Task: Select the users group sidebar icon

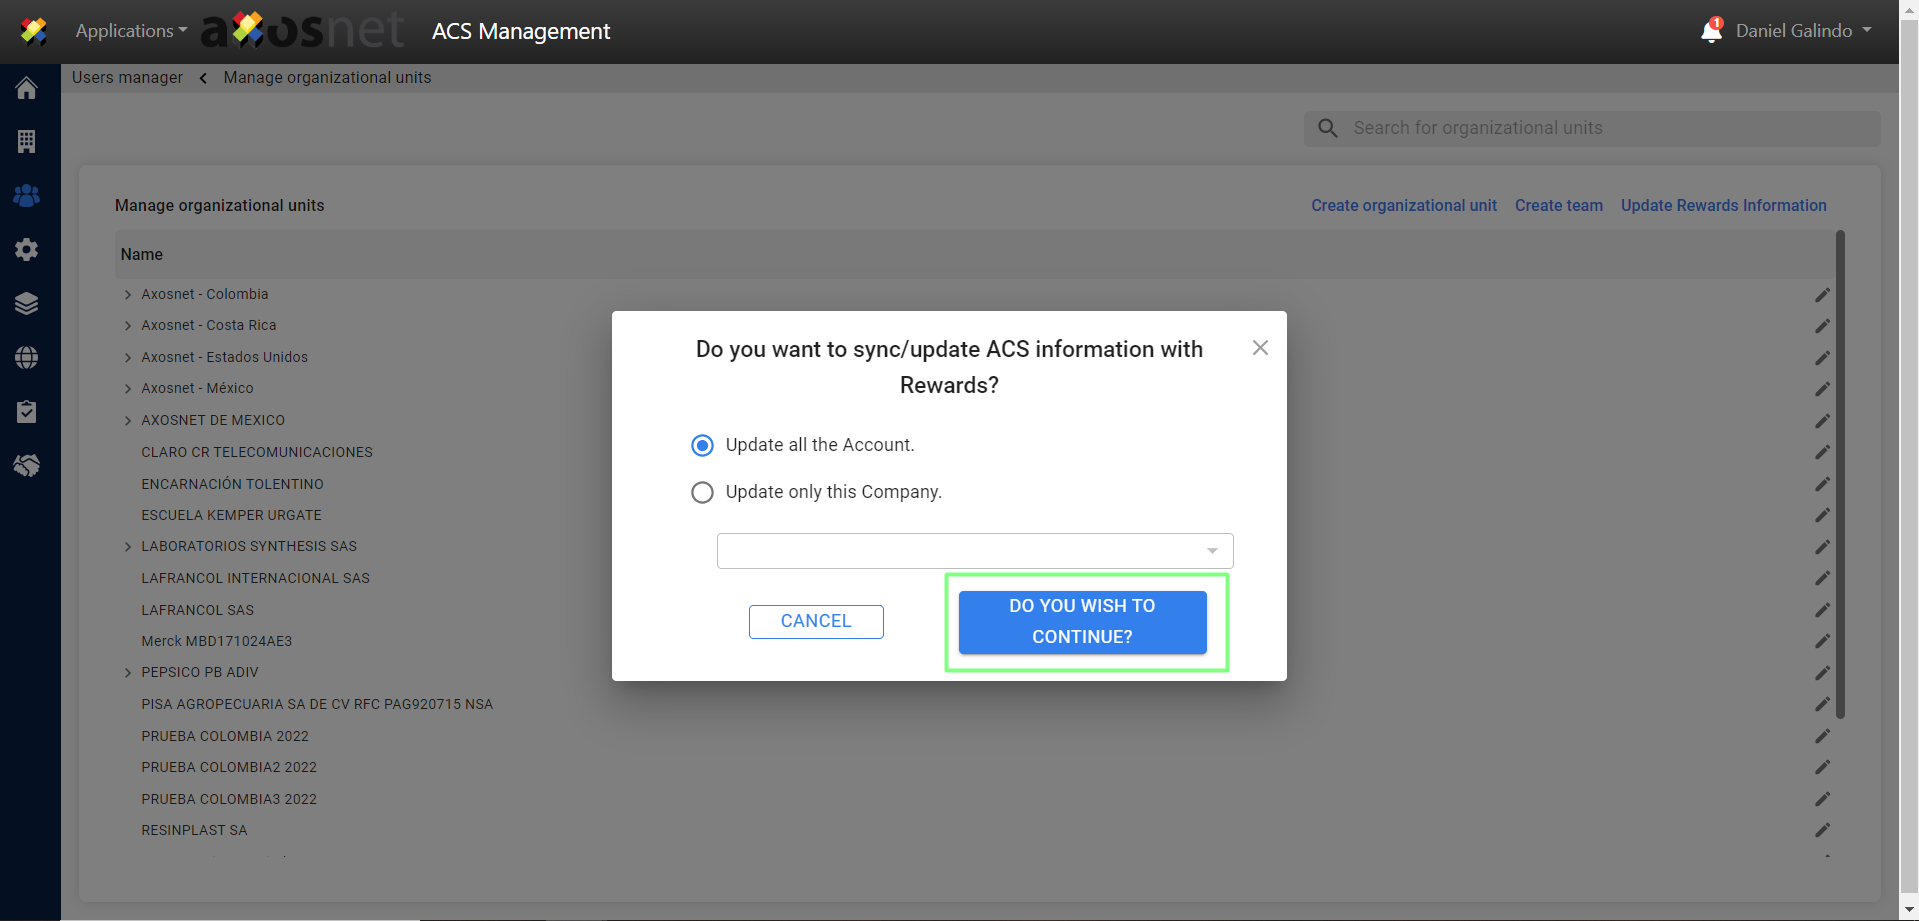Action: click(27, 196)
